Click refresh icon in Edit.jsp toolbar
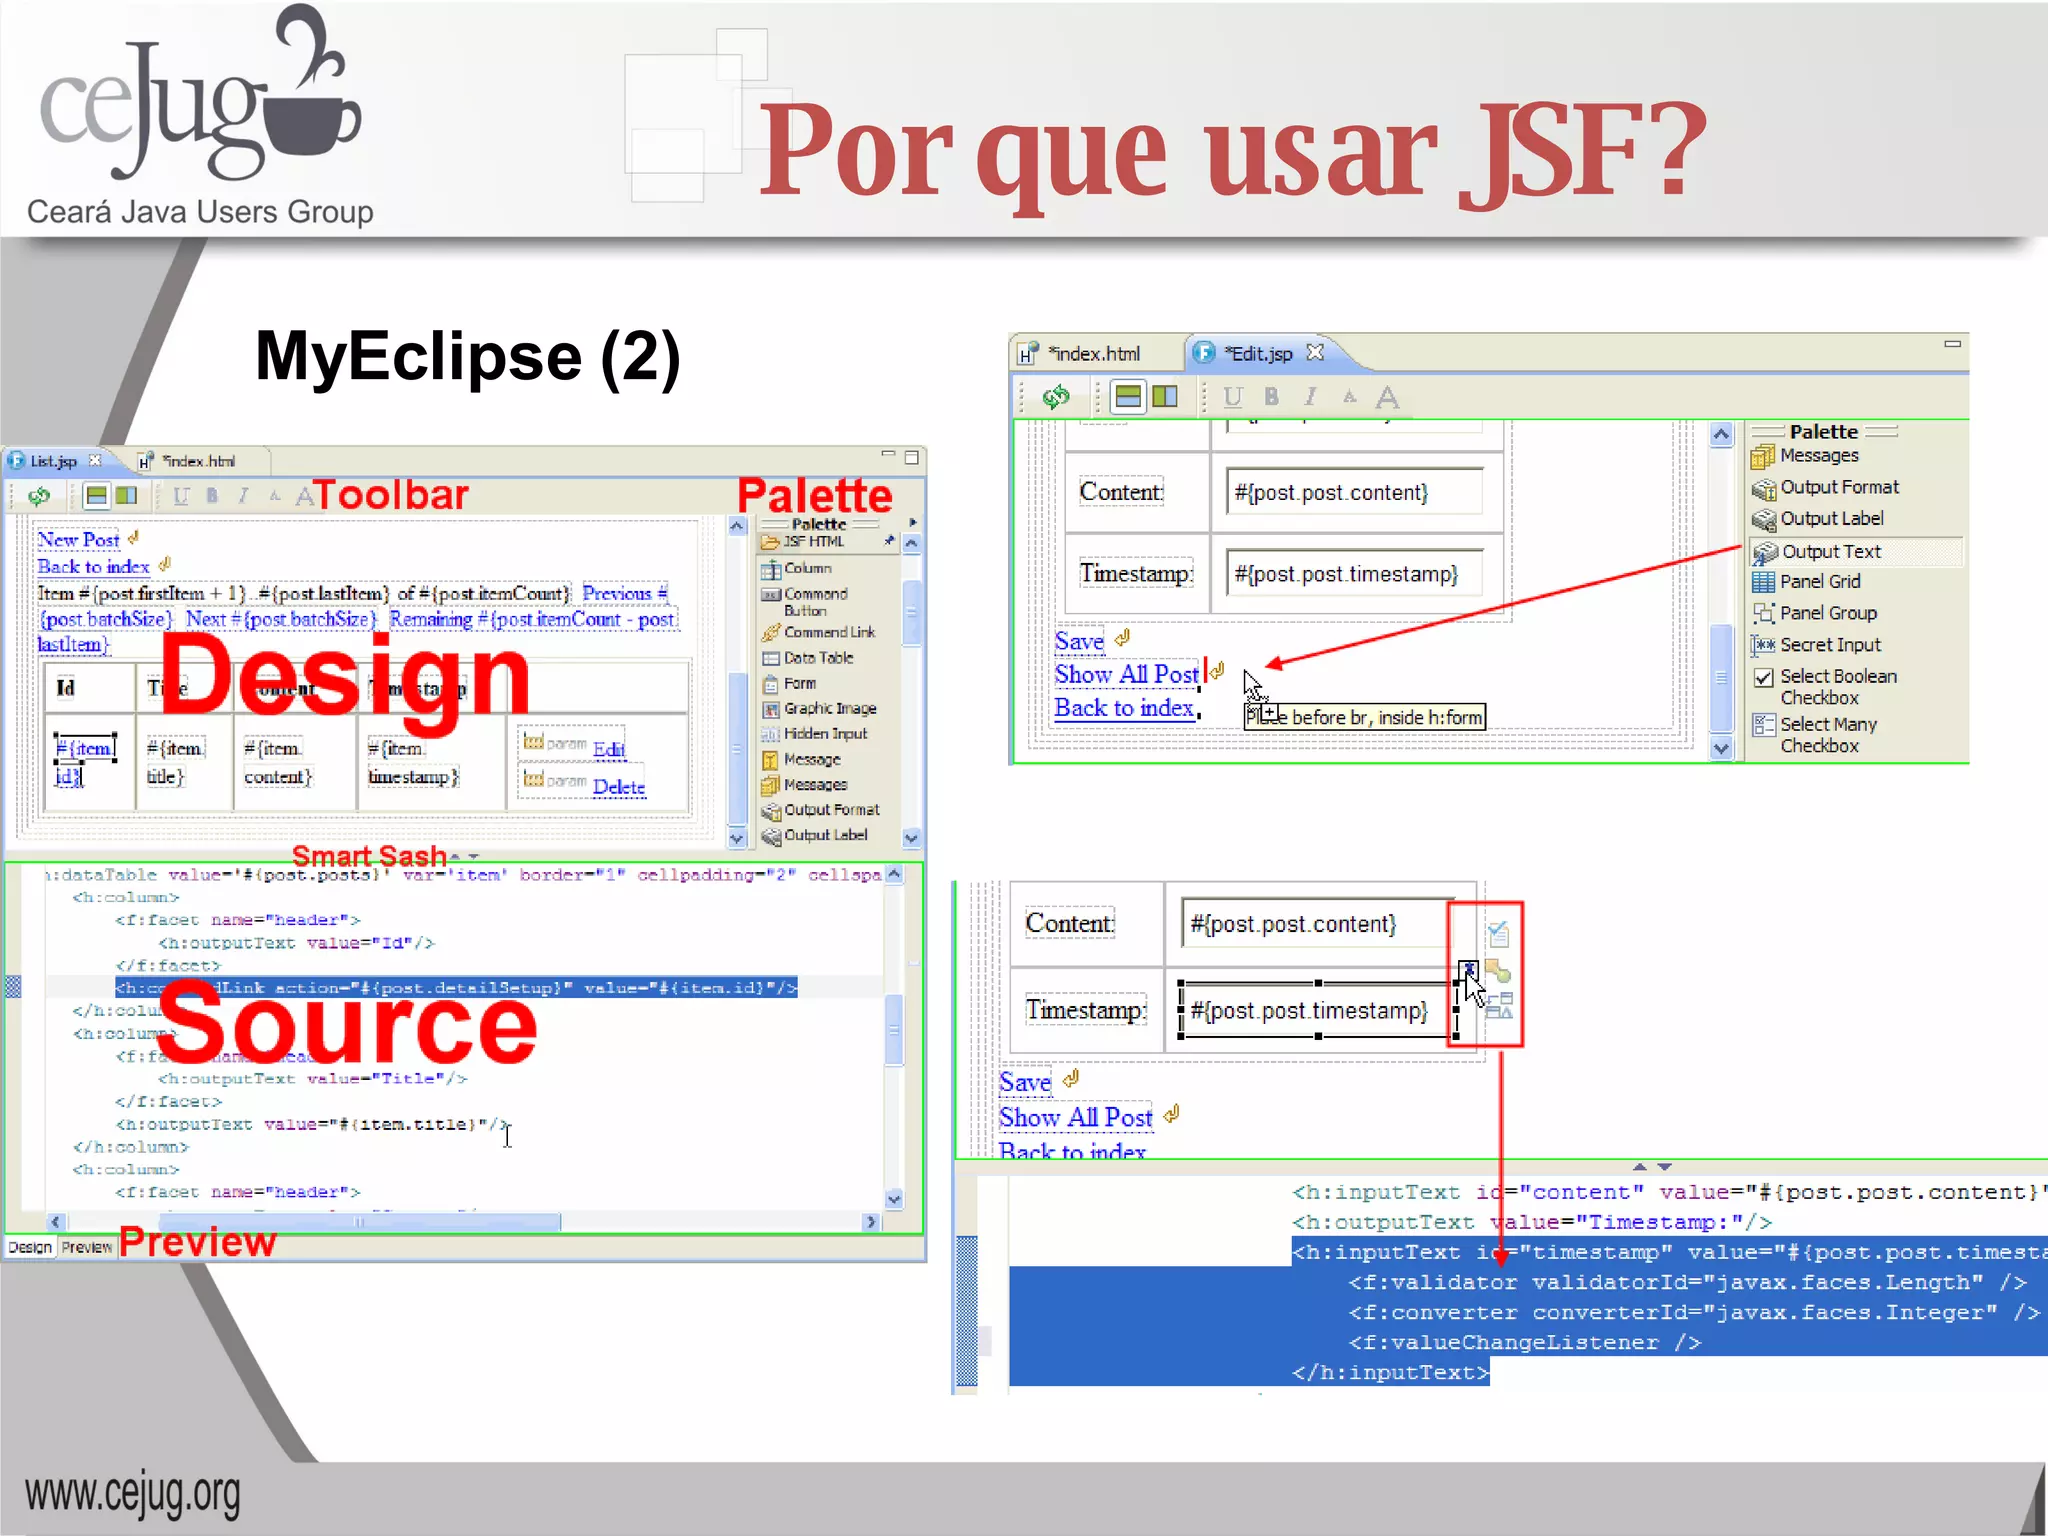The image size is (2048, 1536). point(1056,397)
